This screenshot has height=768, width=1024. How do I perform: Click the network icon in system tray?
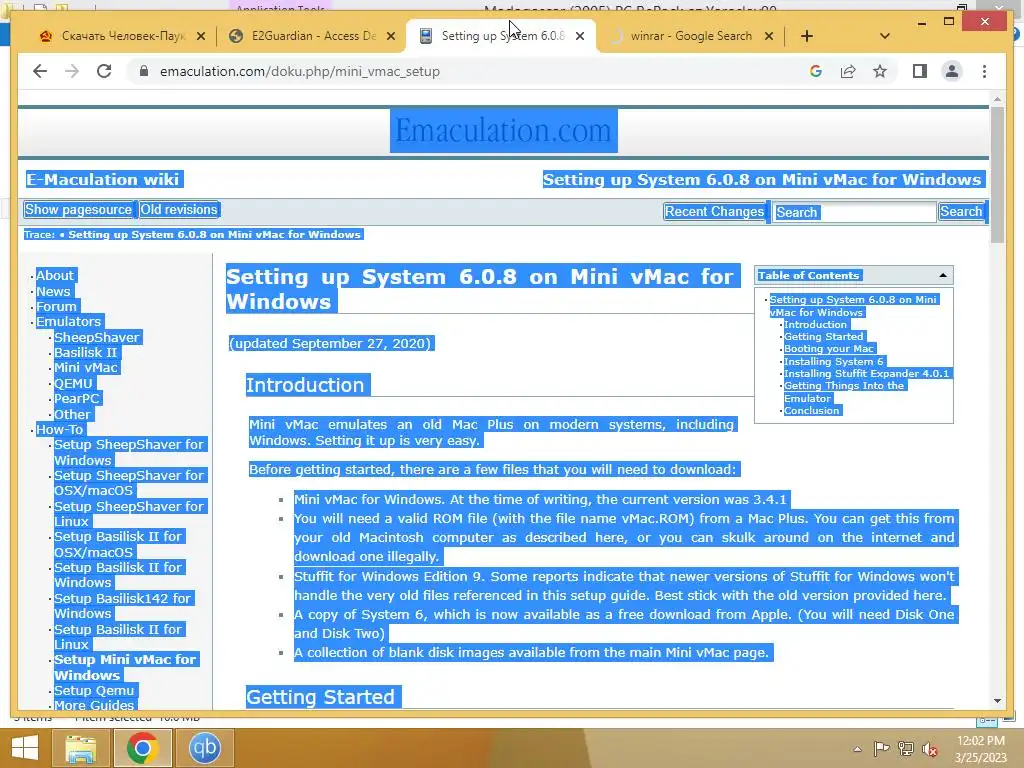tap(906, 749)
